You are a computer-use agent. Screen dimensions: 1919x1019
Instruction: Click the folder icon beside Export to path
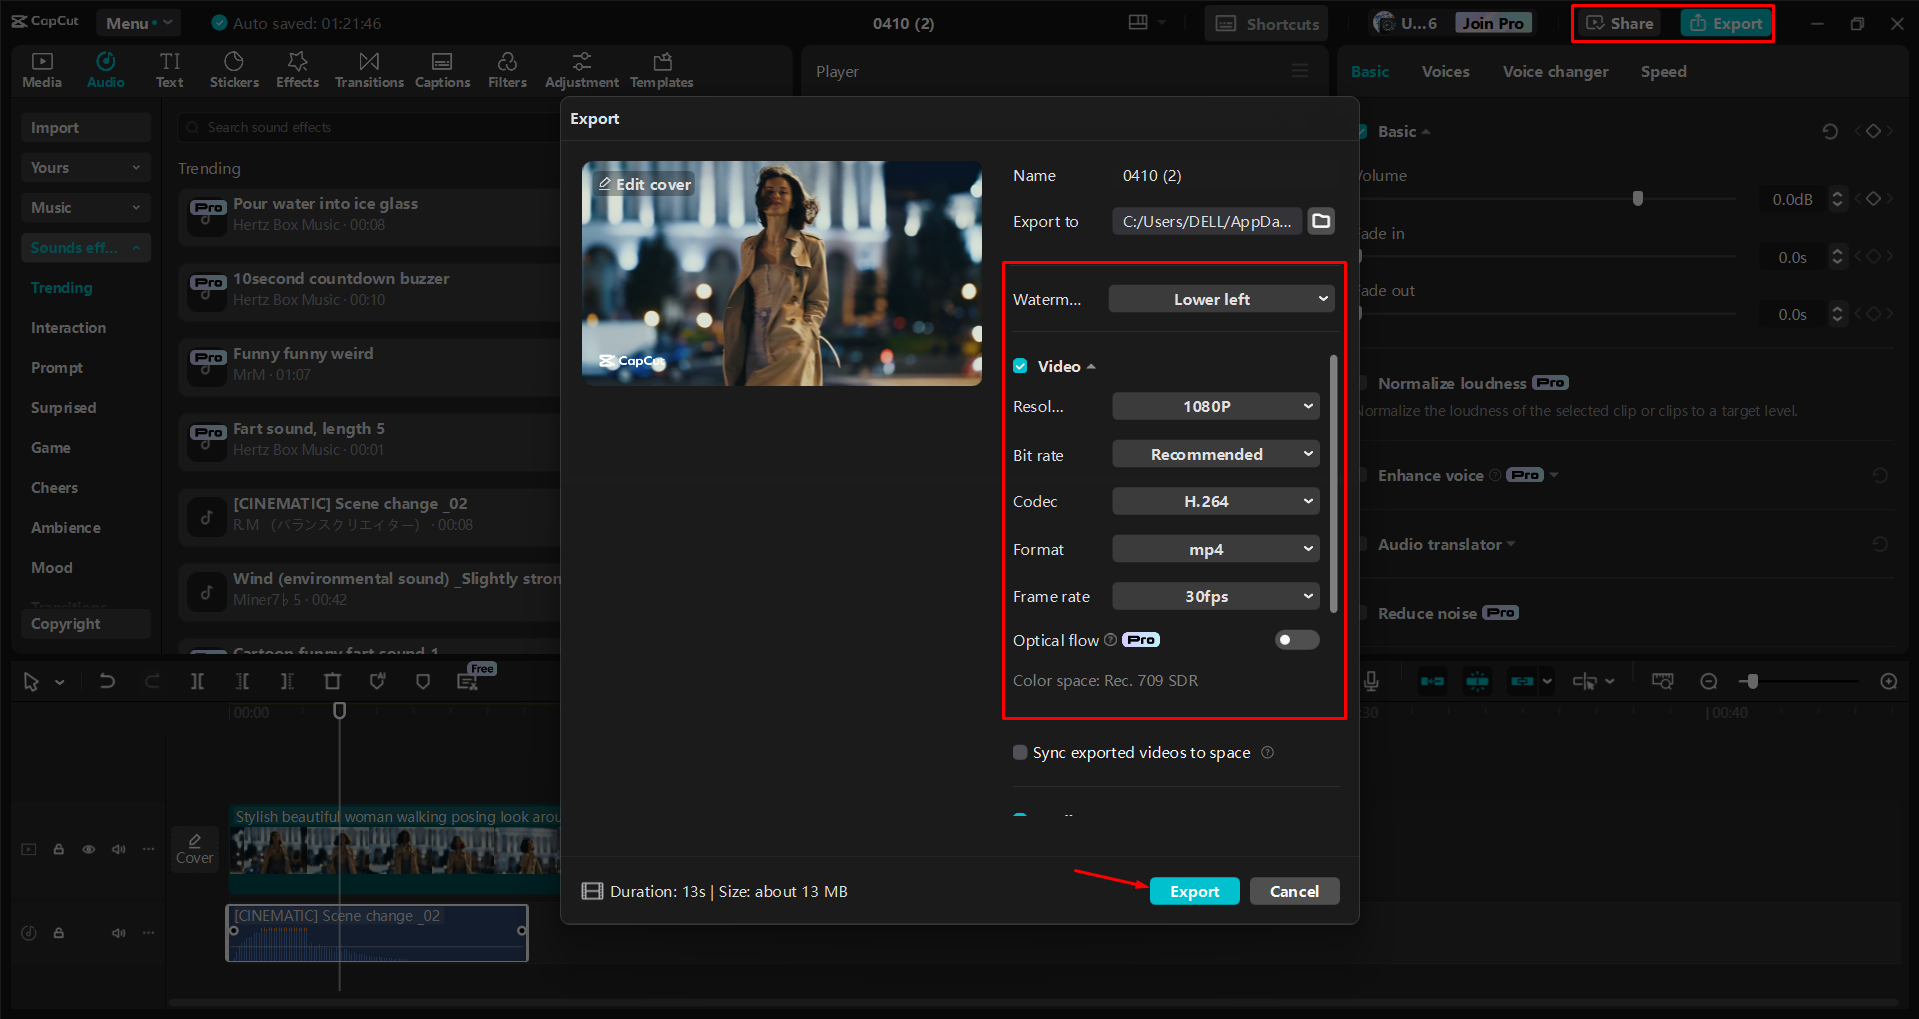tap(1321, 221)
